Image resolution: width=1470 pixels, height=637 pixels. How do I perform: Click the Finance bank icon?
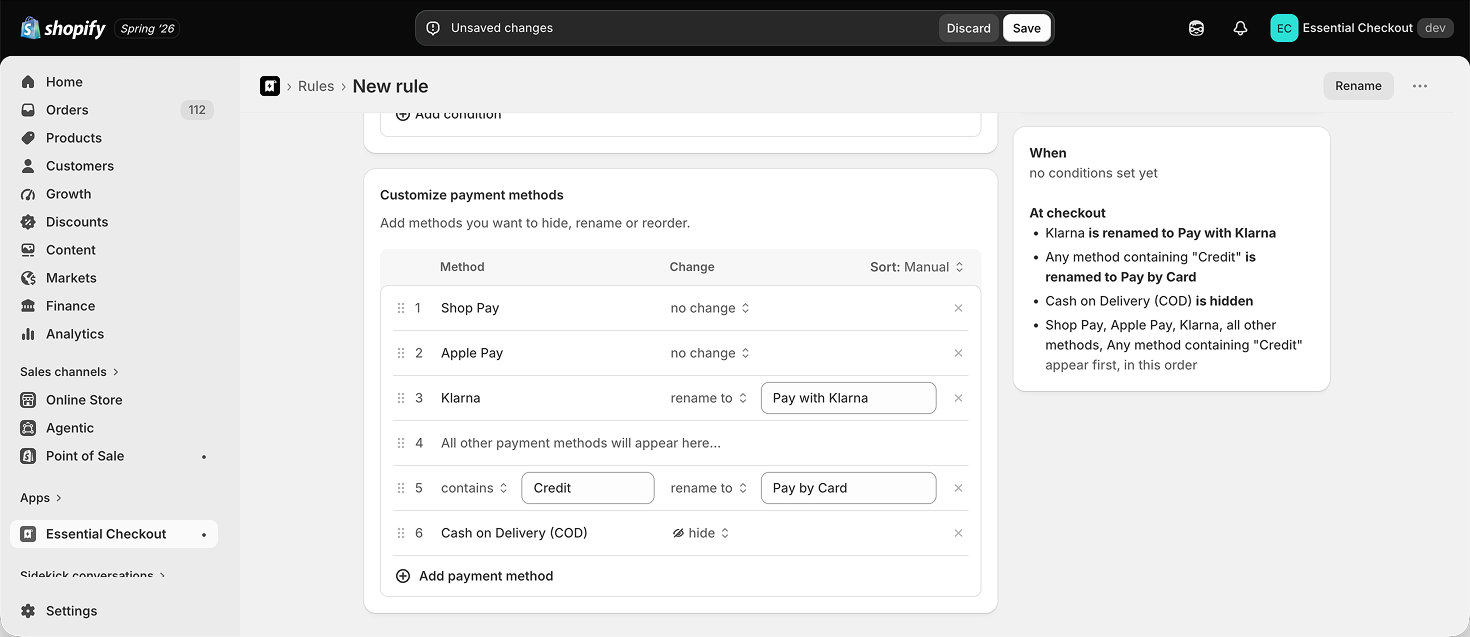coord(28,306)
